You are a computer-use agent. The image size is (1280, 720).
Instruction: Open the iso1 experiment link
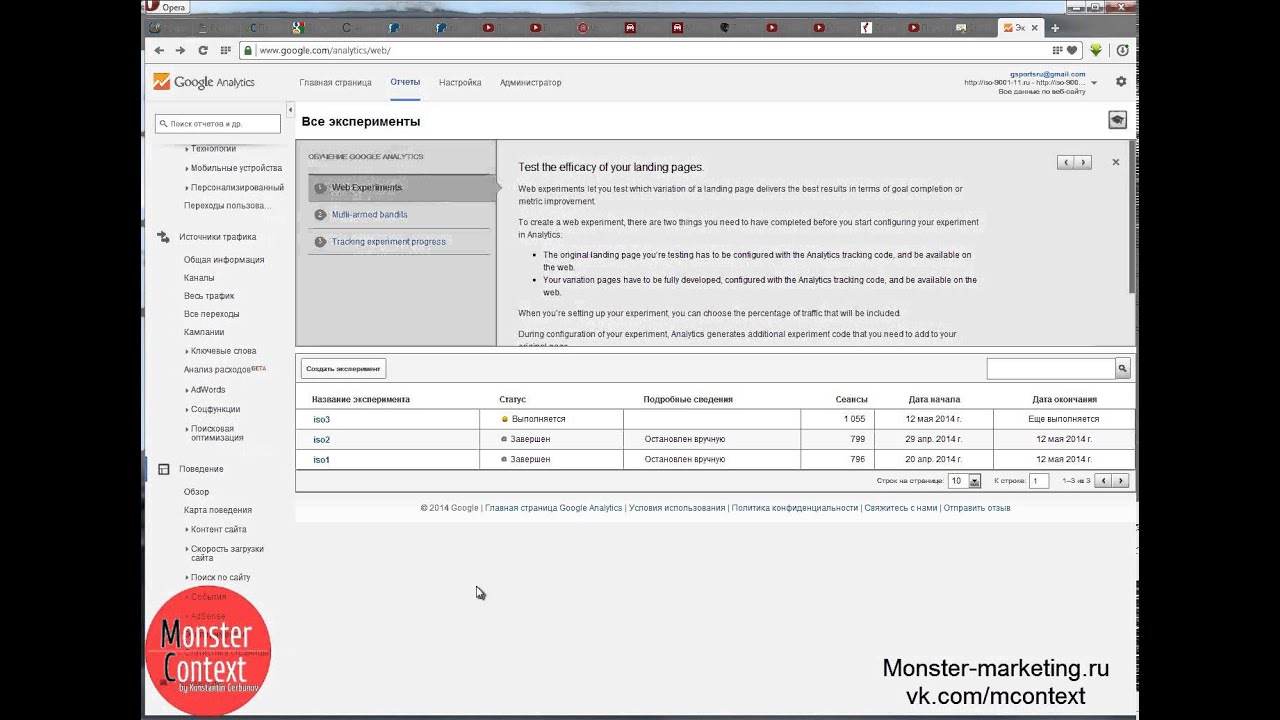tap(321, 460)
